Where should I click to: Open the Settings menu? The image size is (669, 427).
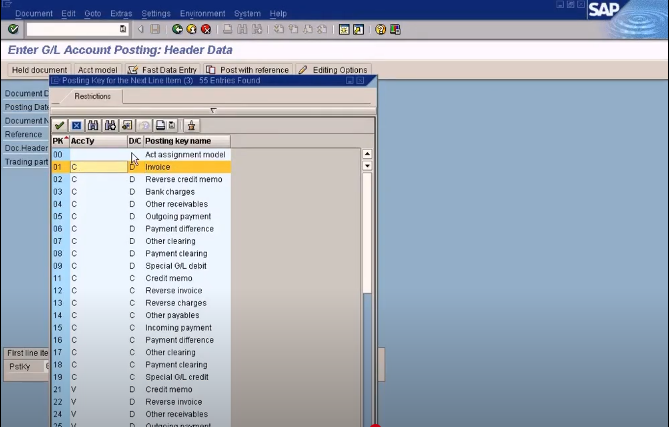click(156, 14)
